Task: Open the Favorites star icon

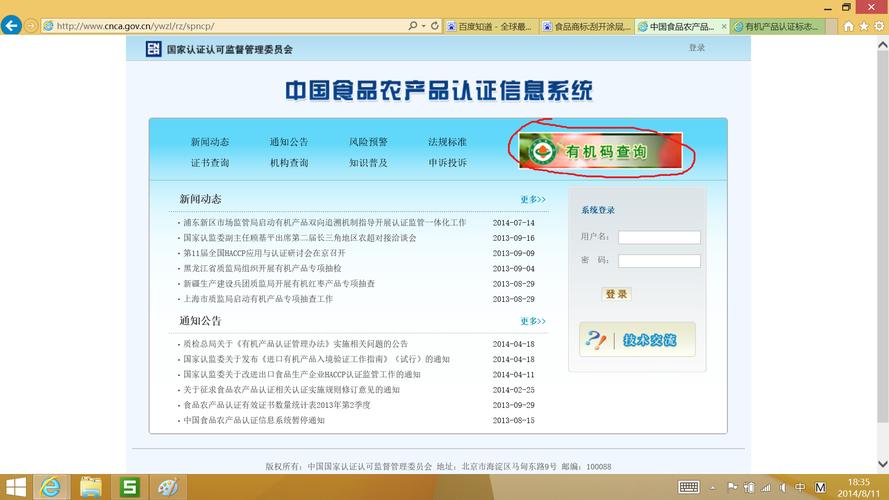Action: coord(863,27)
